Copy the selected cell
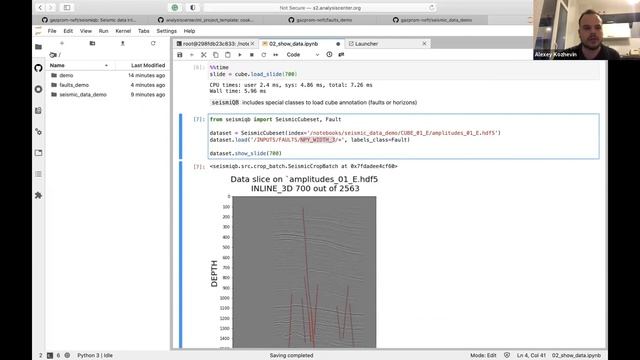This screenshot has width=640, height=360. click(216, 55)
